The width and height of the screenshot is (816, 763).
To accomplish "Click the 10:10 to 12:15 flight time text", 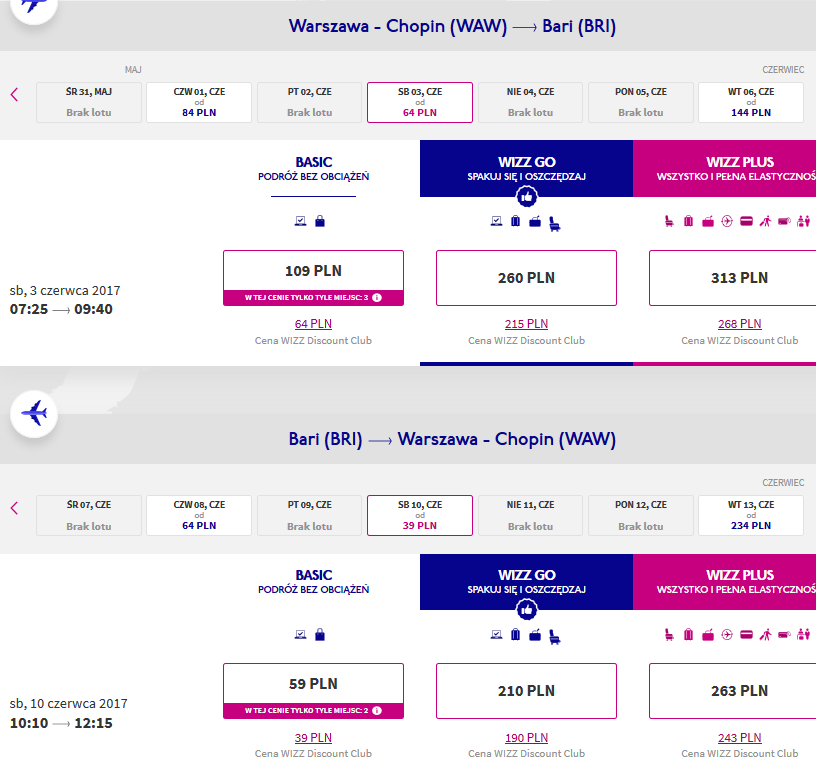I will click(x=61, y=723).
